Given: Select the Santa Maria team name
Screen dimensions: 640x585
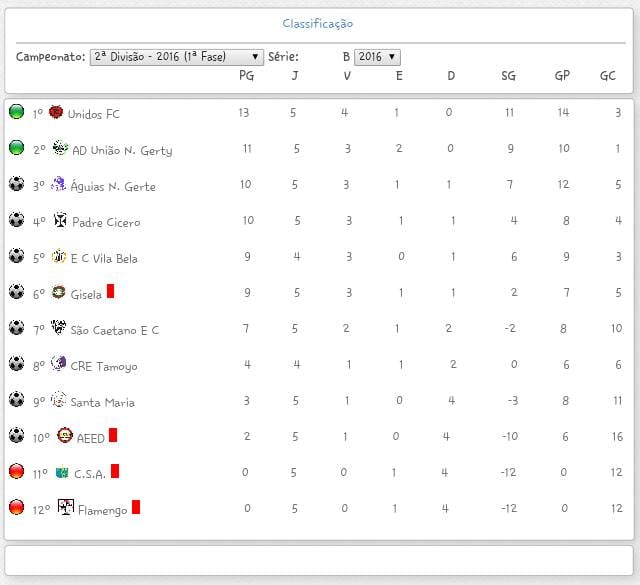Looking at the screenshot, I should [x=102, y=402].
